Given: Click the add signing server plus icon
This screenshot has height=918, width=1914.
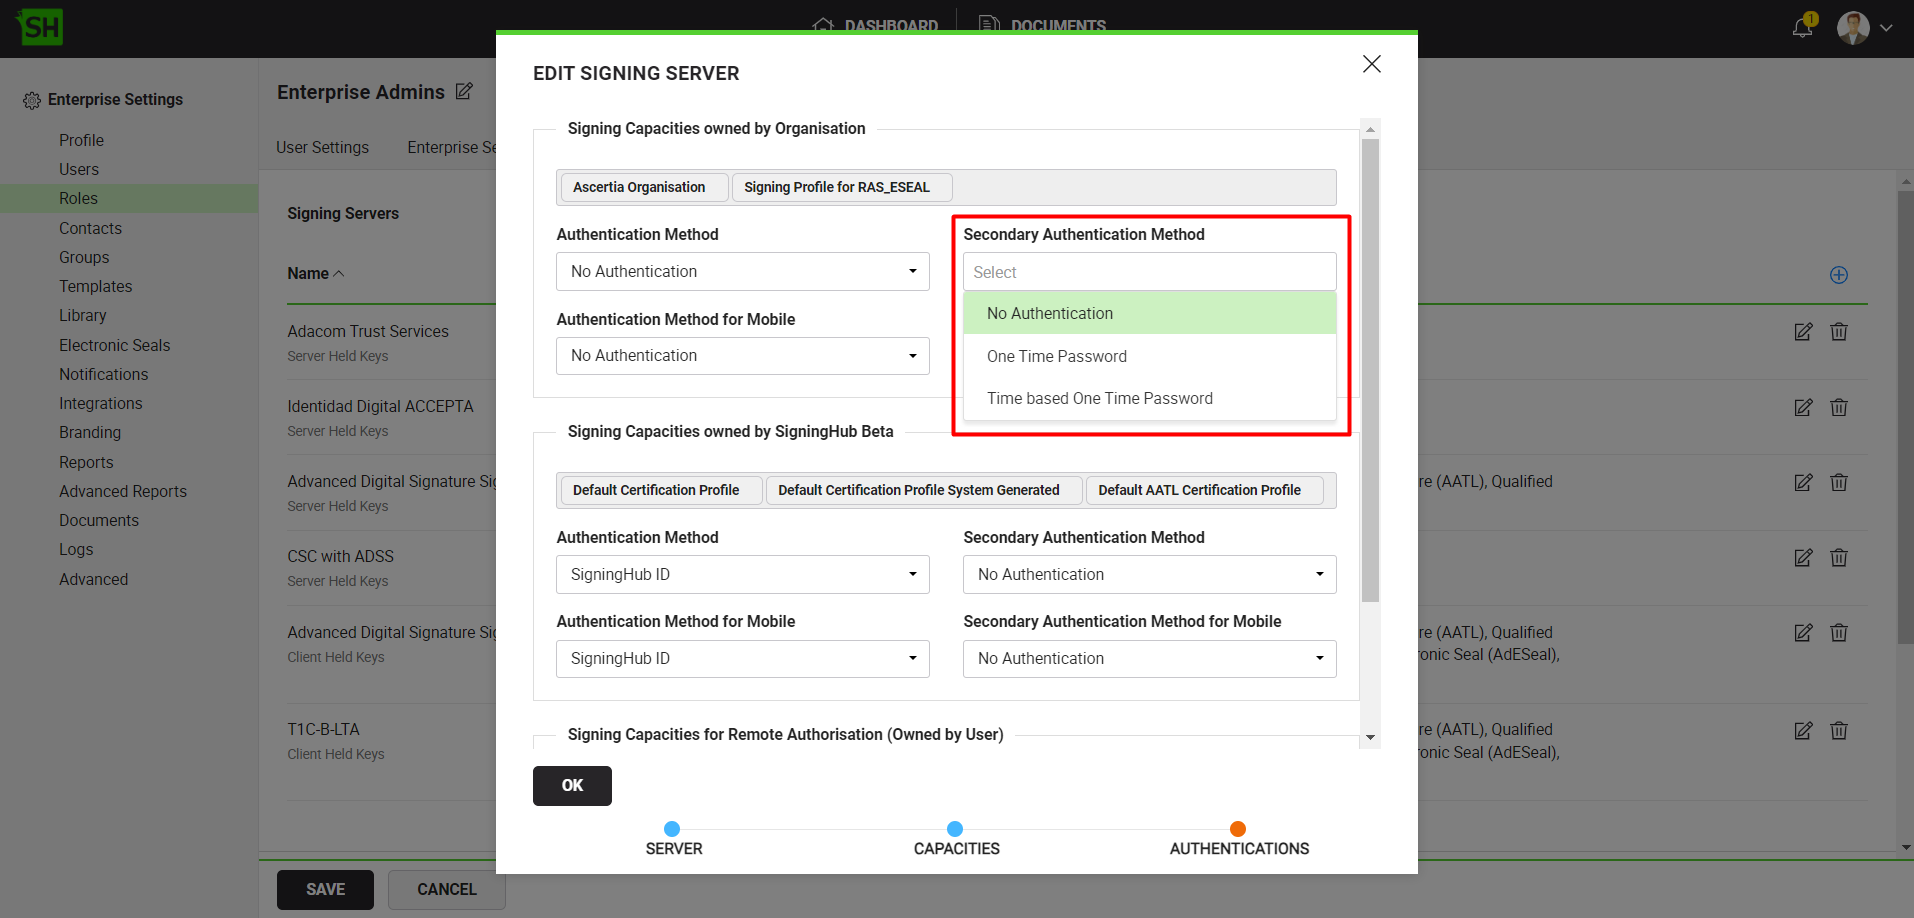Looking at the screenshot, I should click(x=1838, y=275).
